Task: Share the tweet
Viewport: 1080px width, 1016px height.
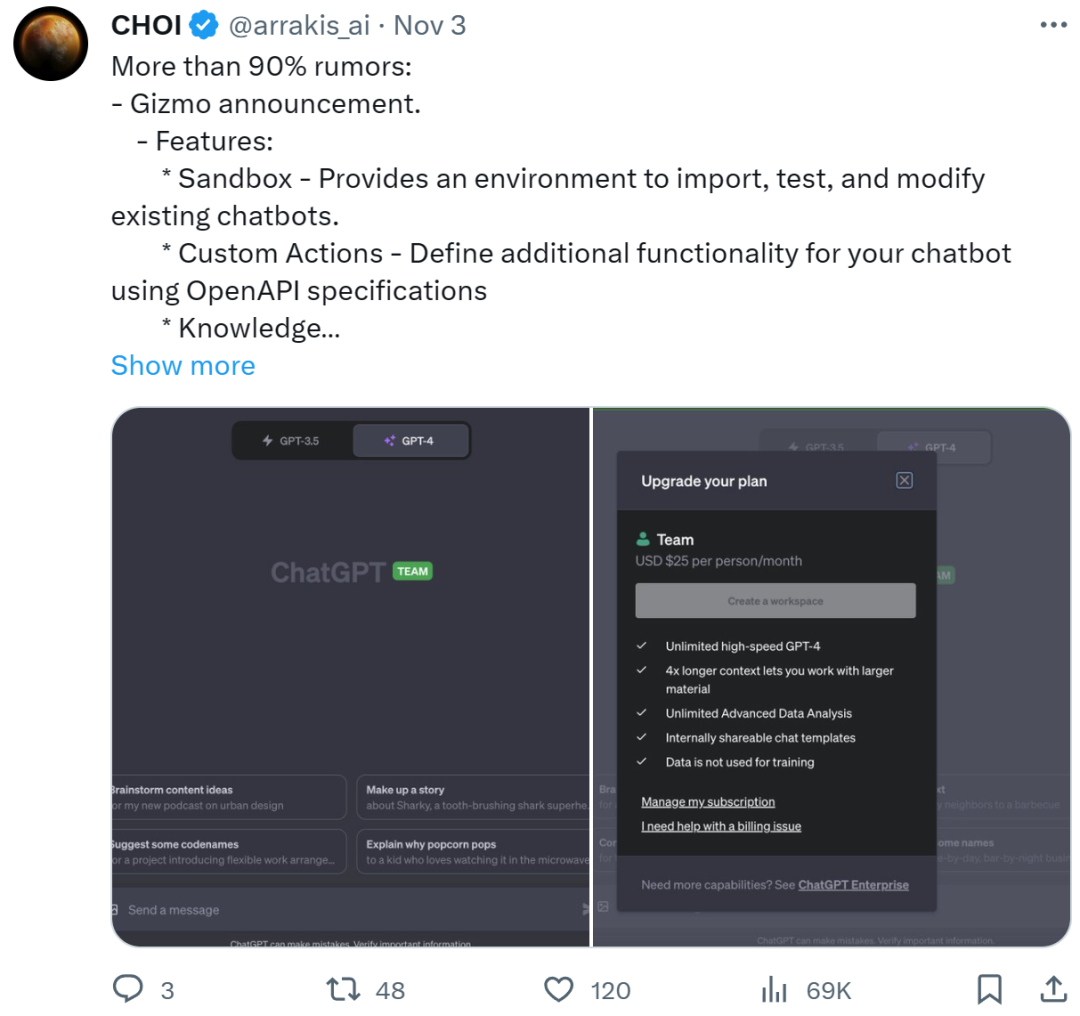Action: [1053, 989]
